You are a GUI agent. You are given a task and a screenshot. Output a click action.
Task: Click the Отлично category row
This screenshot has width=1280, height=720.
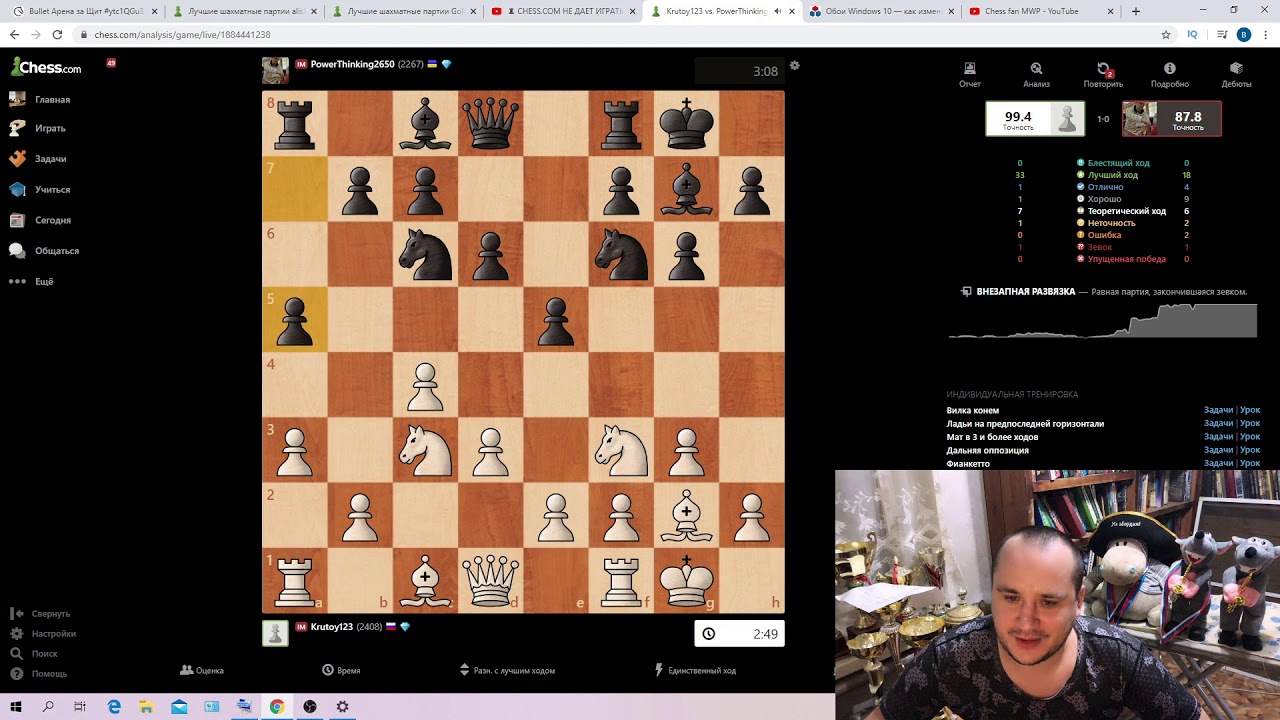(1103, 187)
